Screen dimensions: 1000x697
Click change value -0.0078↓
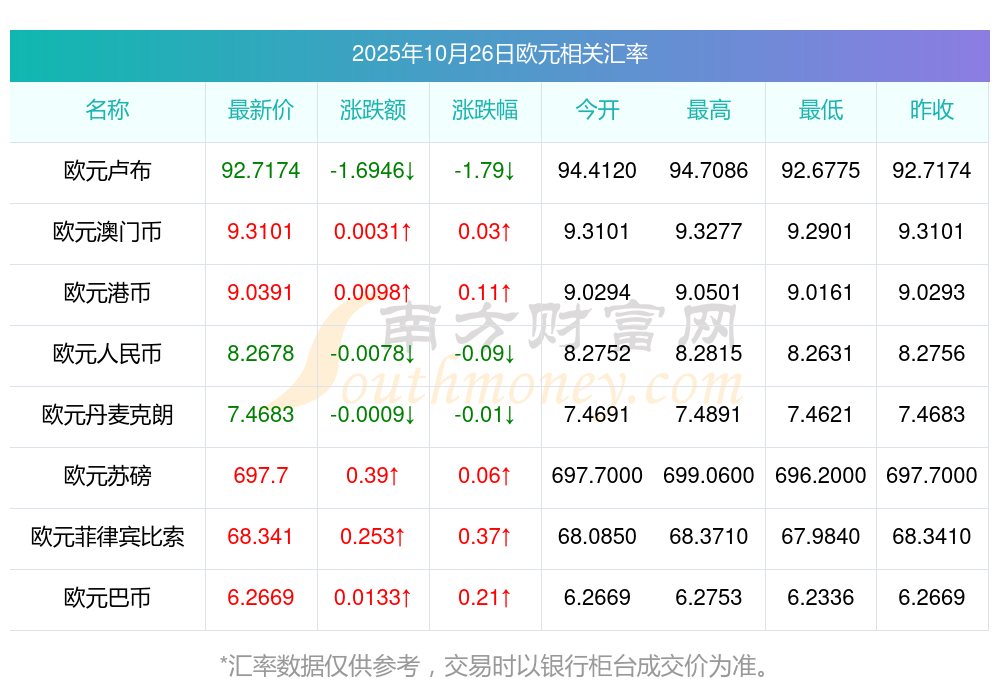coord(372,353)
